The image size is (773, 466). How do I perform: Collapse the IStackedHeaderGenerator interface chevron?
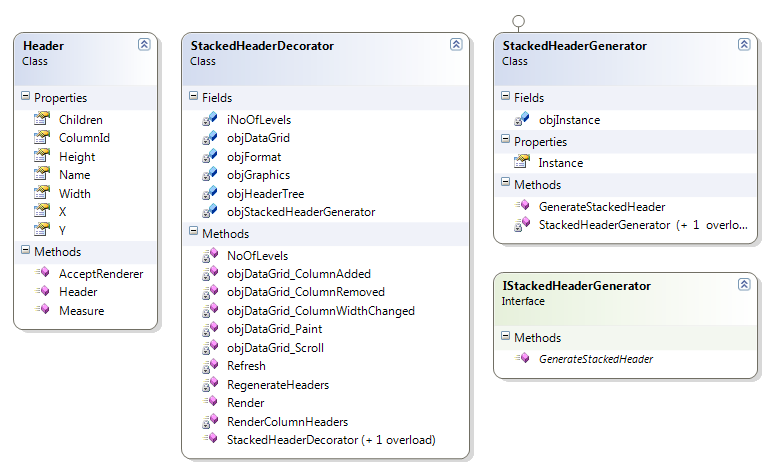(744, 284)
